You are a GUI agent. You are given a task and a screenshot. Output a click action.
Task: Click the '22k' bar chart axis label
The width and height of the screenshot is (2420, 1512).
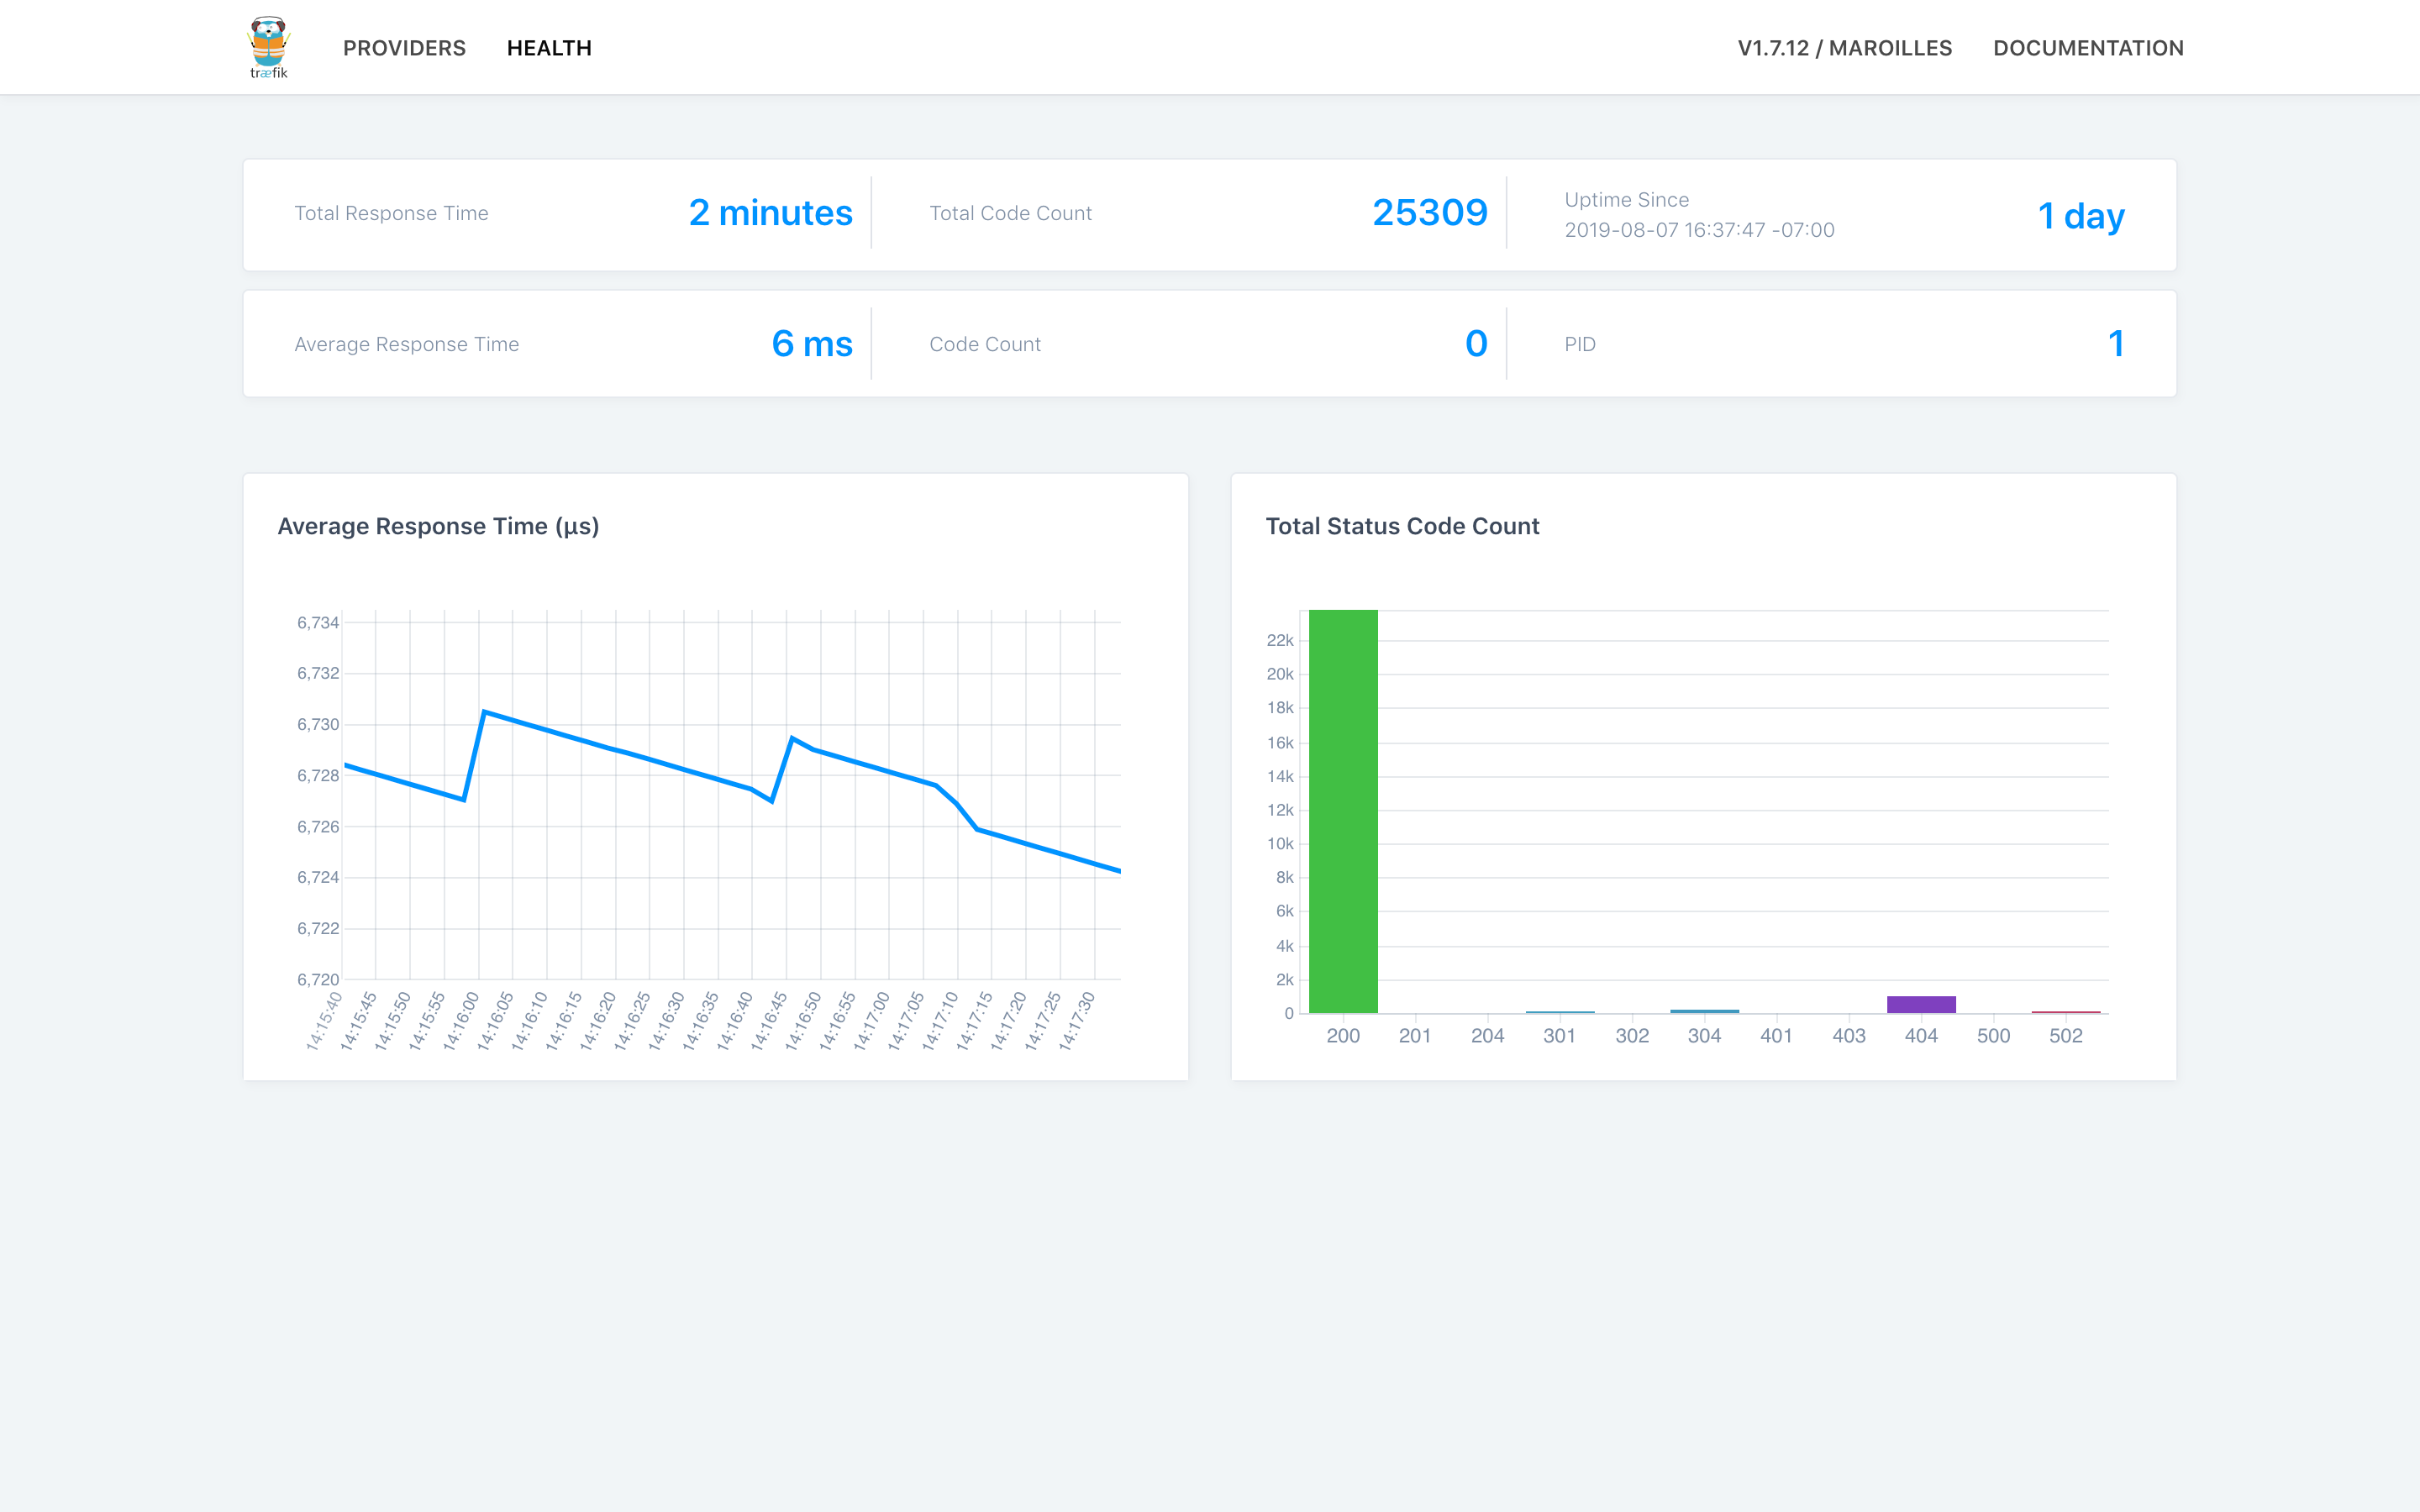[x=1280, y=640]
